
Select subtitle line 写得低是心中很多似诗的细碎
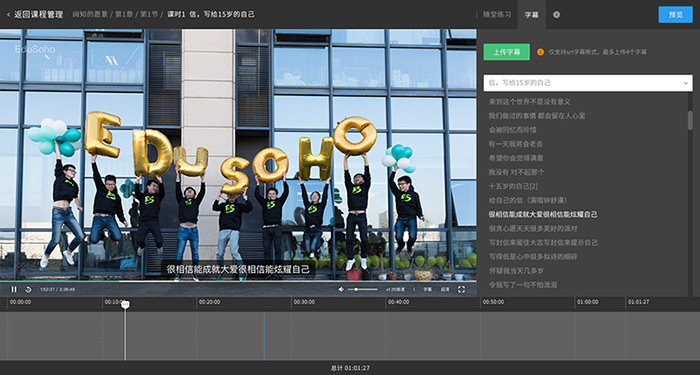point(533,256)
